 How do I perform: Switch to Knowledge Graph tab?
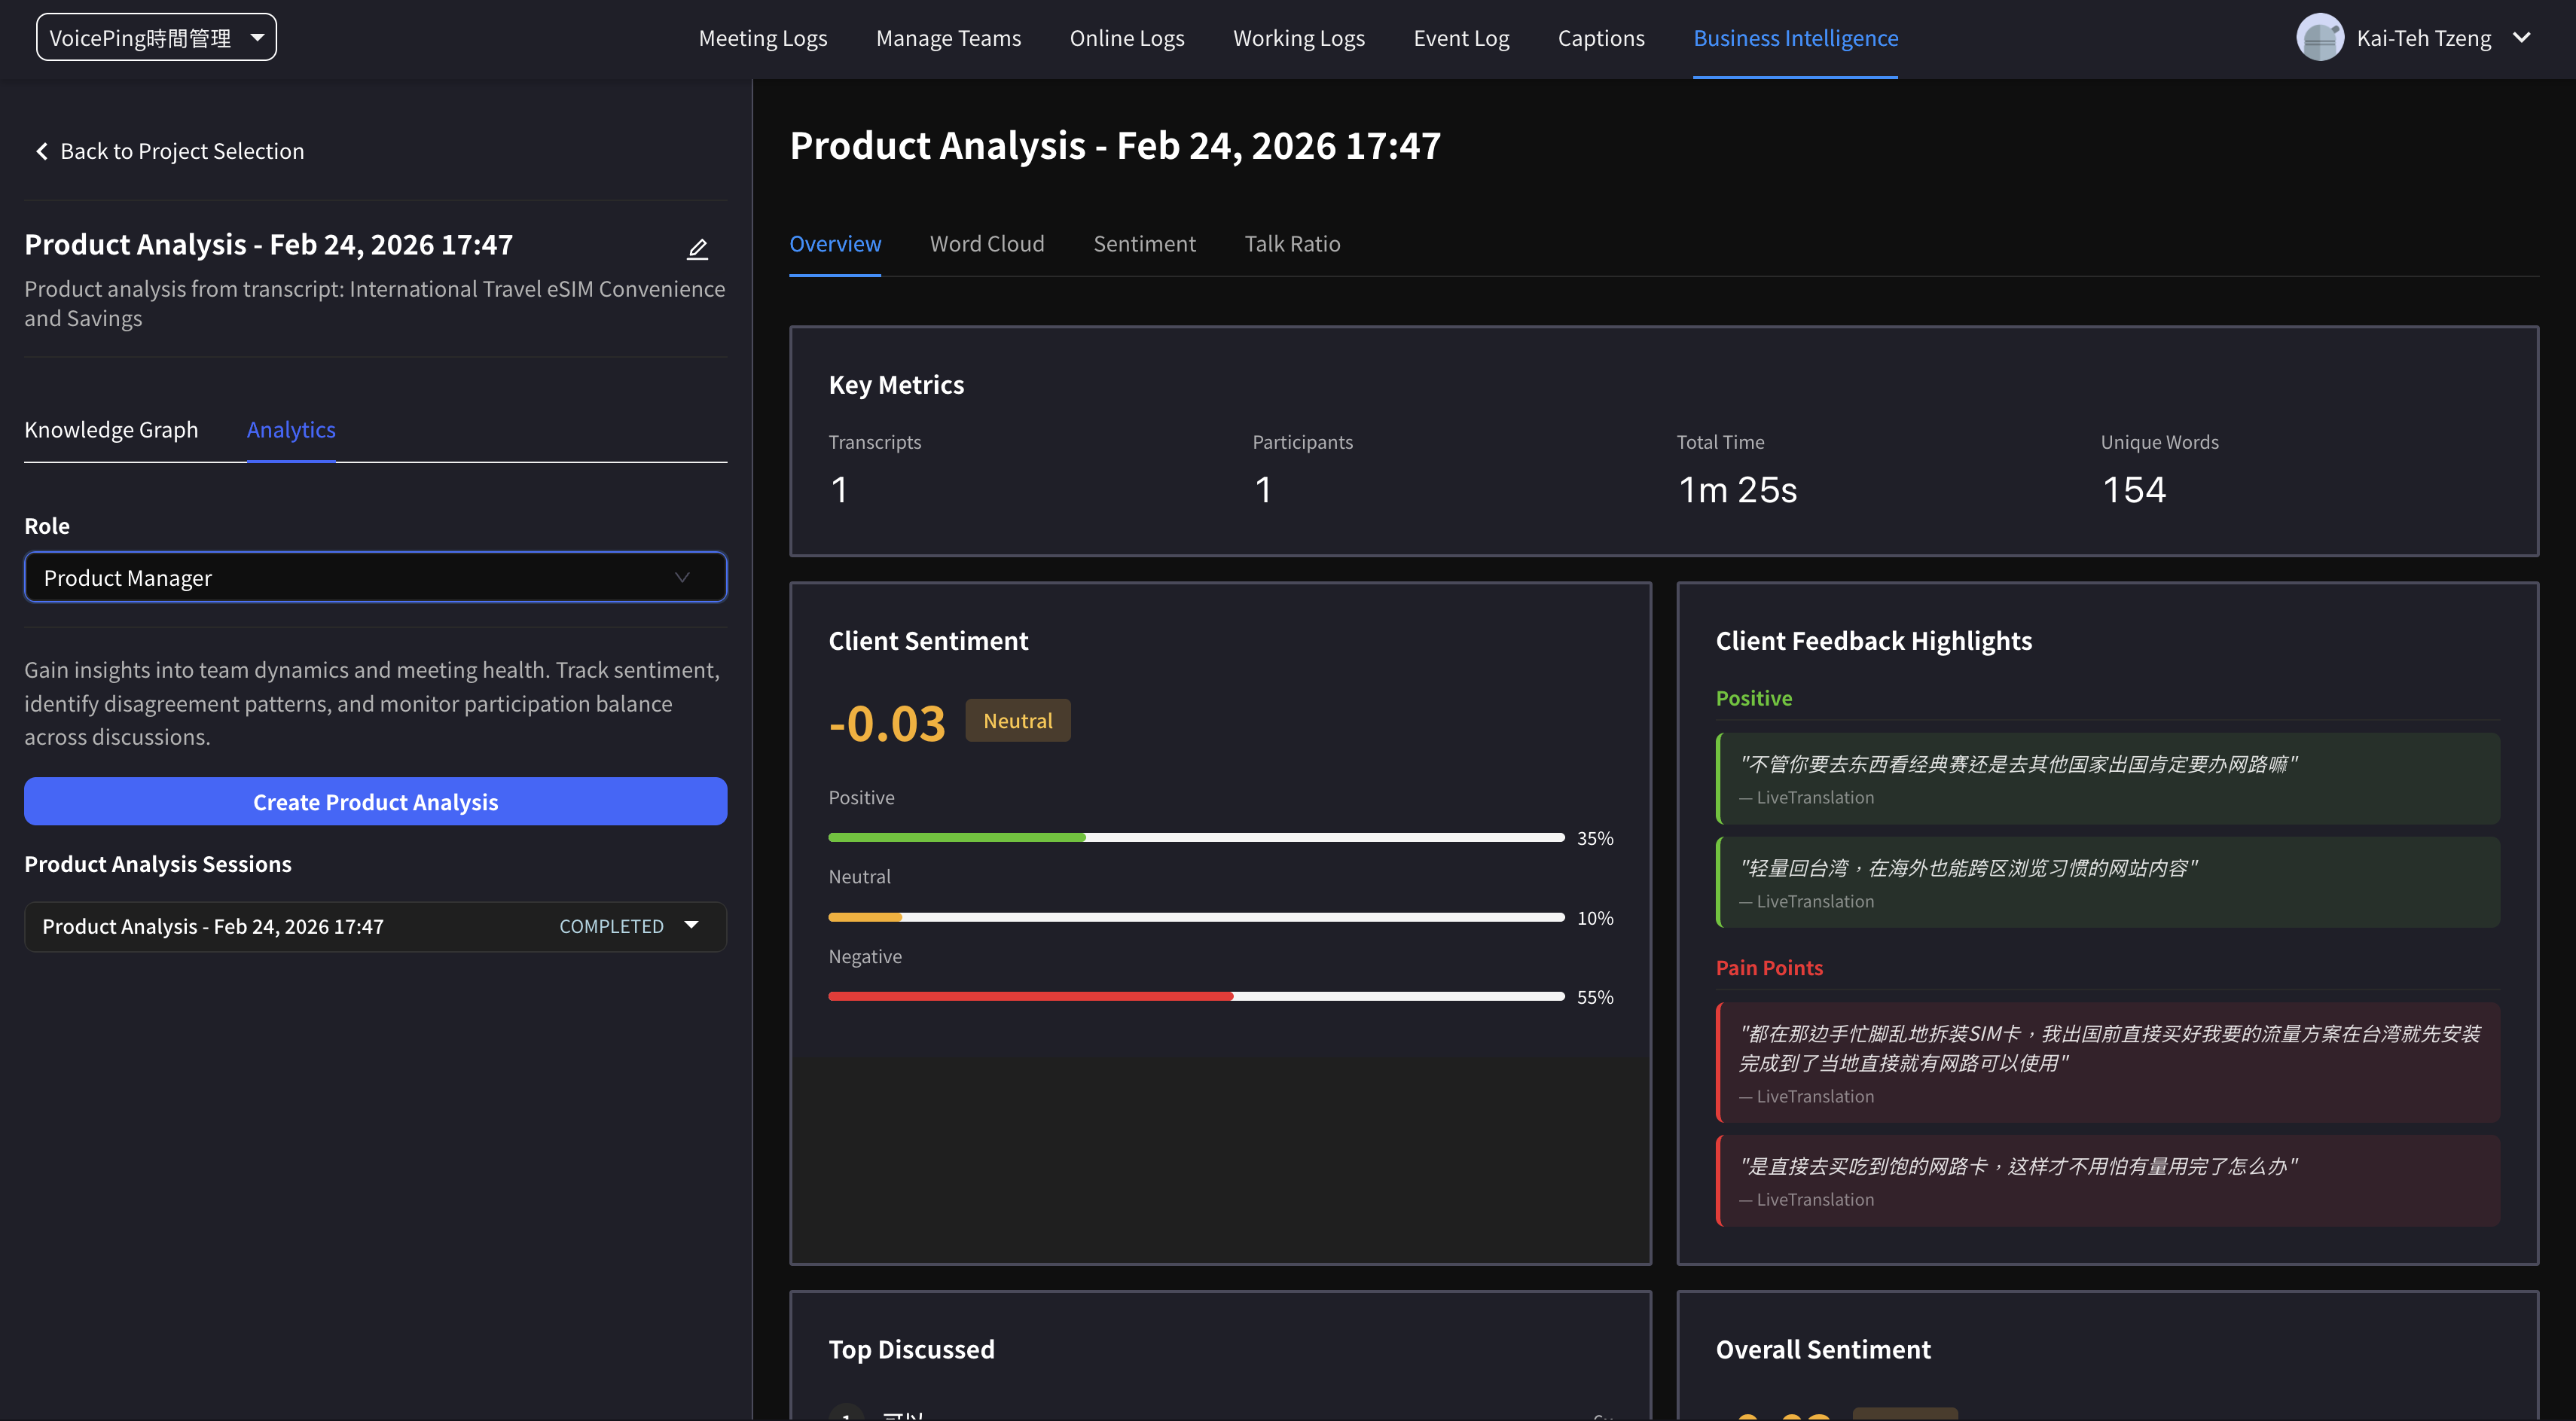[x=111, y=430]
